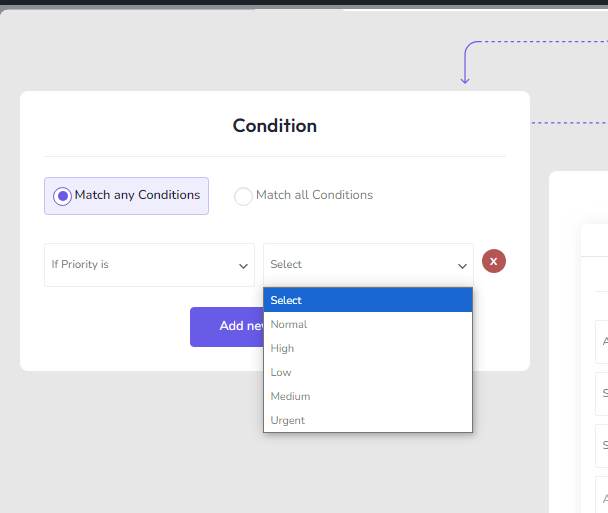This screenshot has width=608, height=513.
Task: Choose Normal priority from the list
Action: 368,324
